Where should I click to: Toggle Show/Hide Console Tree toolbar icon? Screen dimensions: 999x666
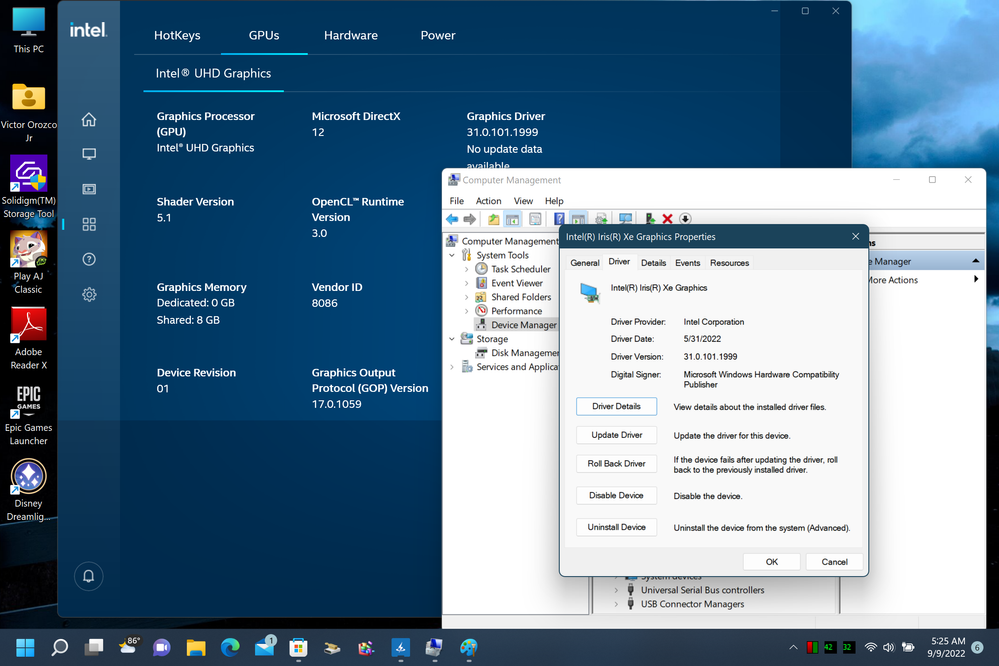click(512, 219)
